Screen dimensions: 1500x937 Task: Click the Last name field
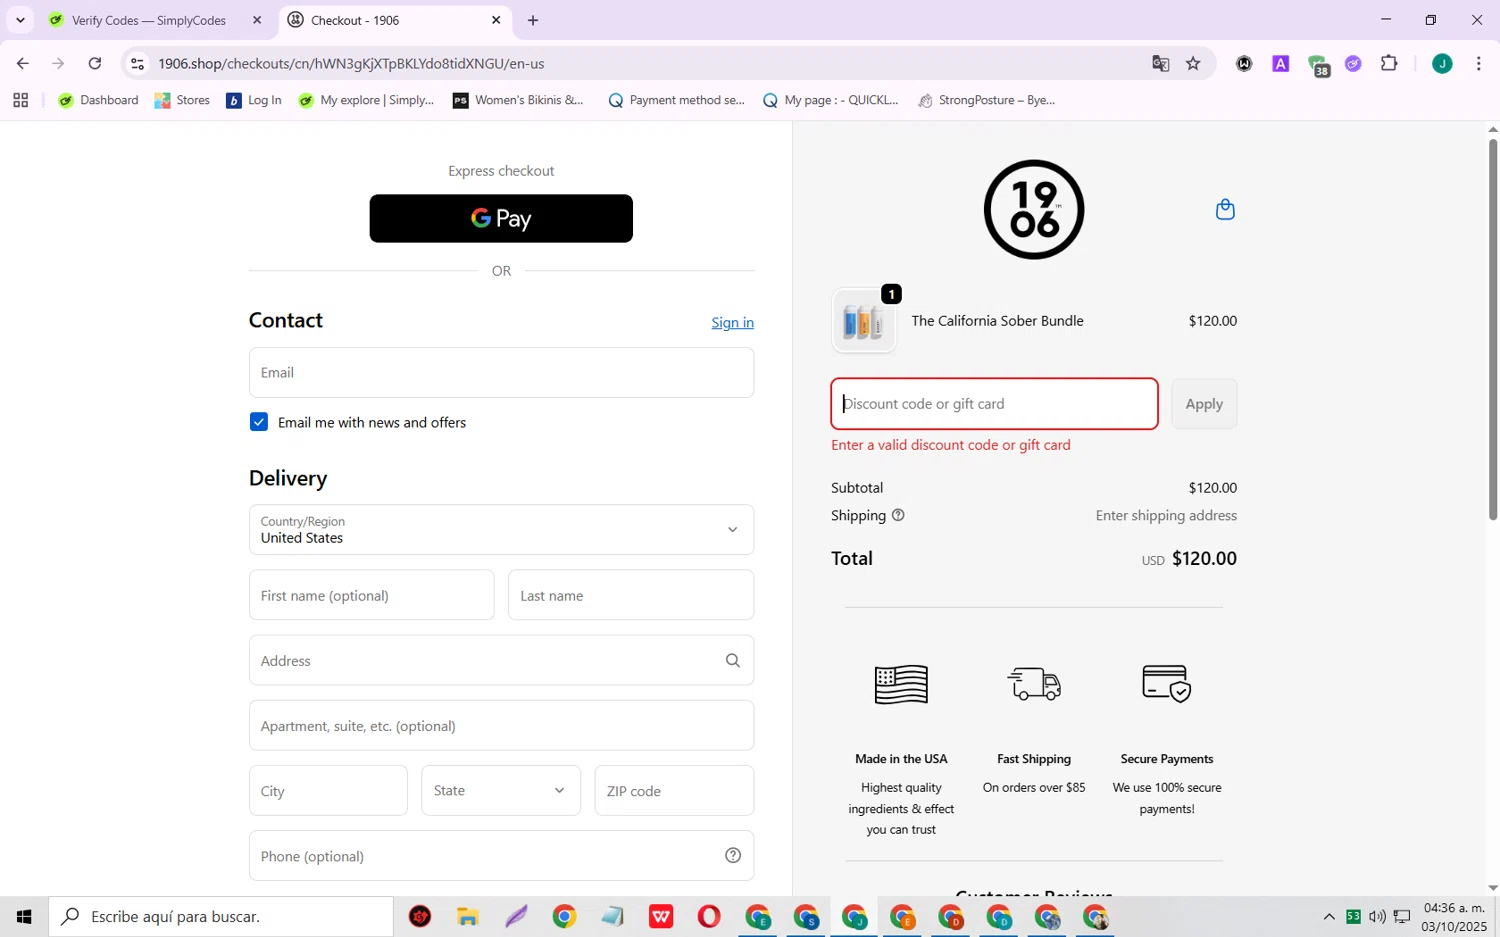point(631,595)
